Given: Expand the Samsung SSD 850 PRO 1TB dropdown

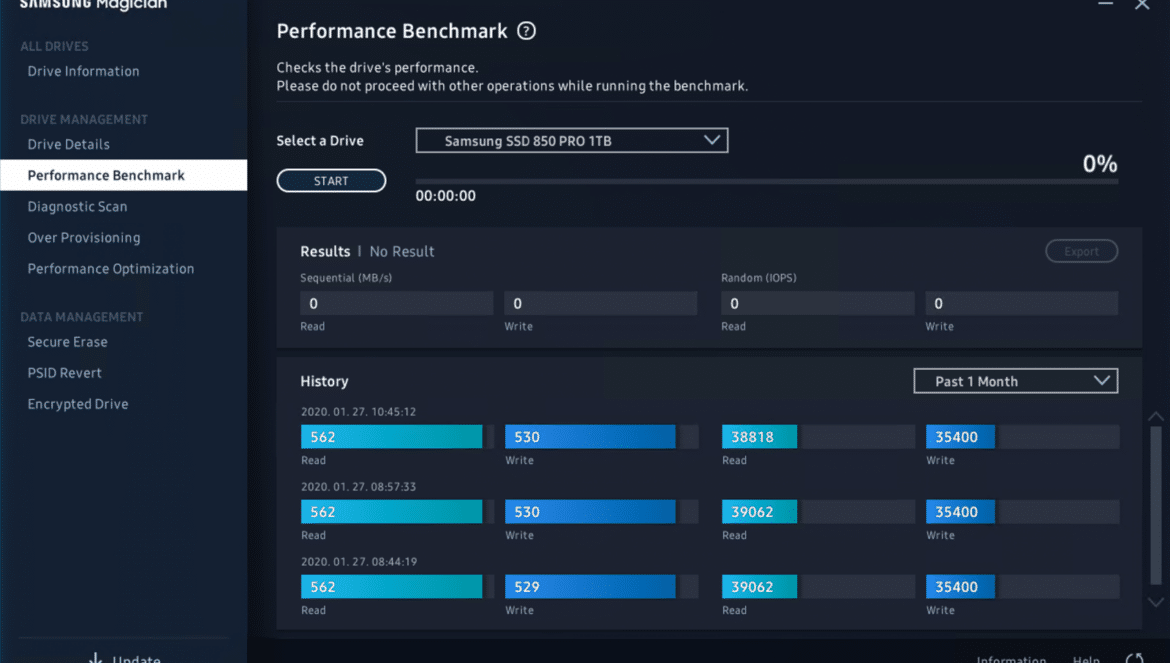Looking at the screenshot, I should (572, 141).
